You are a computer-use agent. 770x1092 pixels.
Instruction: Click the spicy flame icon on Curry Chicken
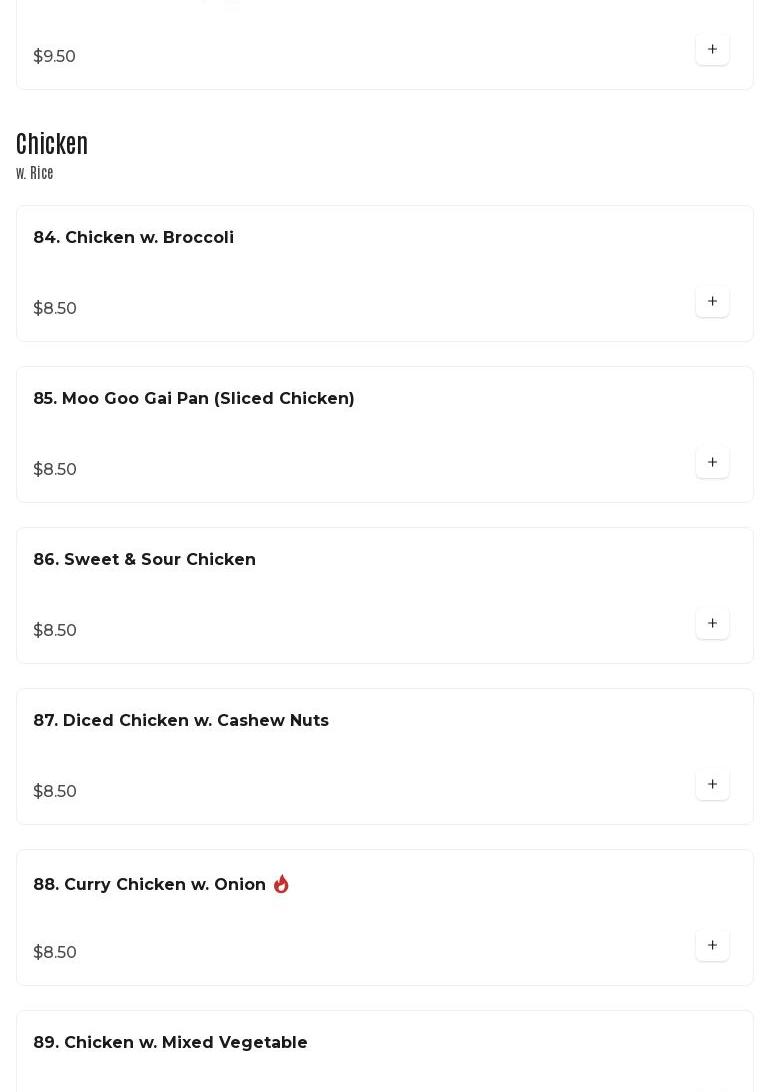coord(281,884)
